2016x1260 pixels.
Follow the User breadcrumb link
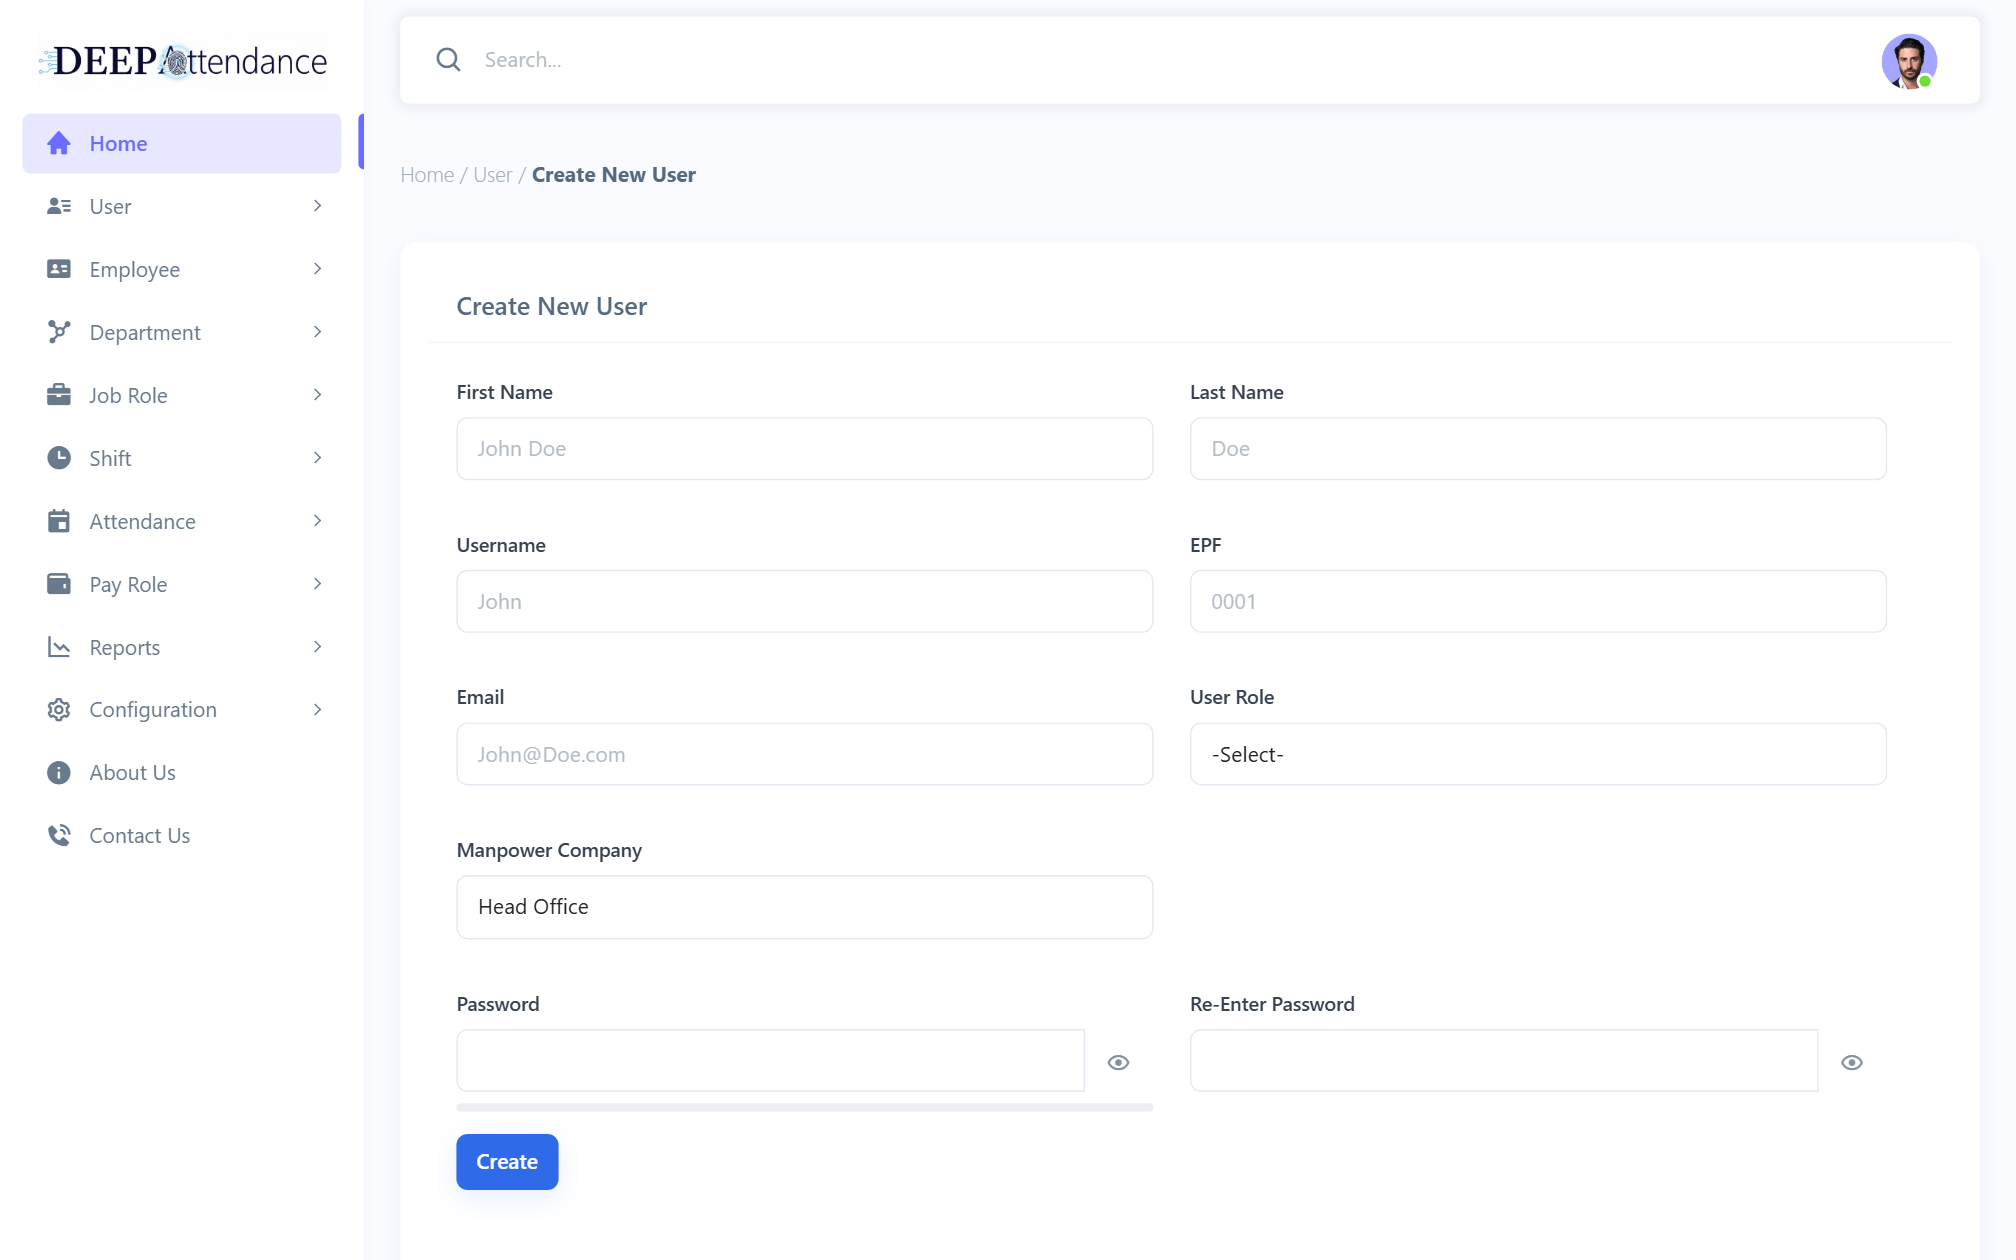click(492, 175)
